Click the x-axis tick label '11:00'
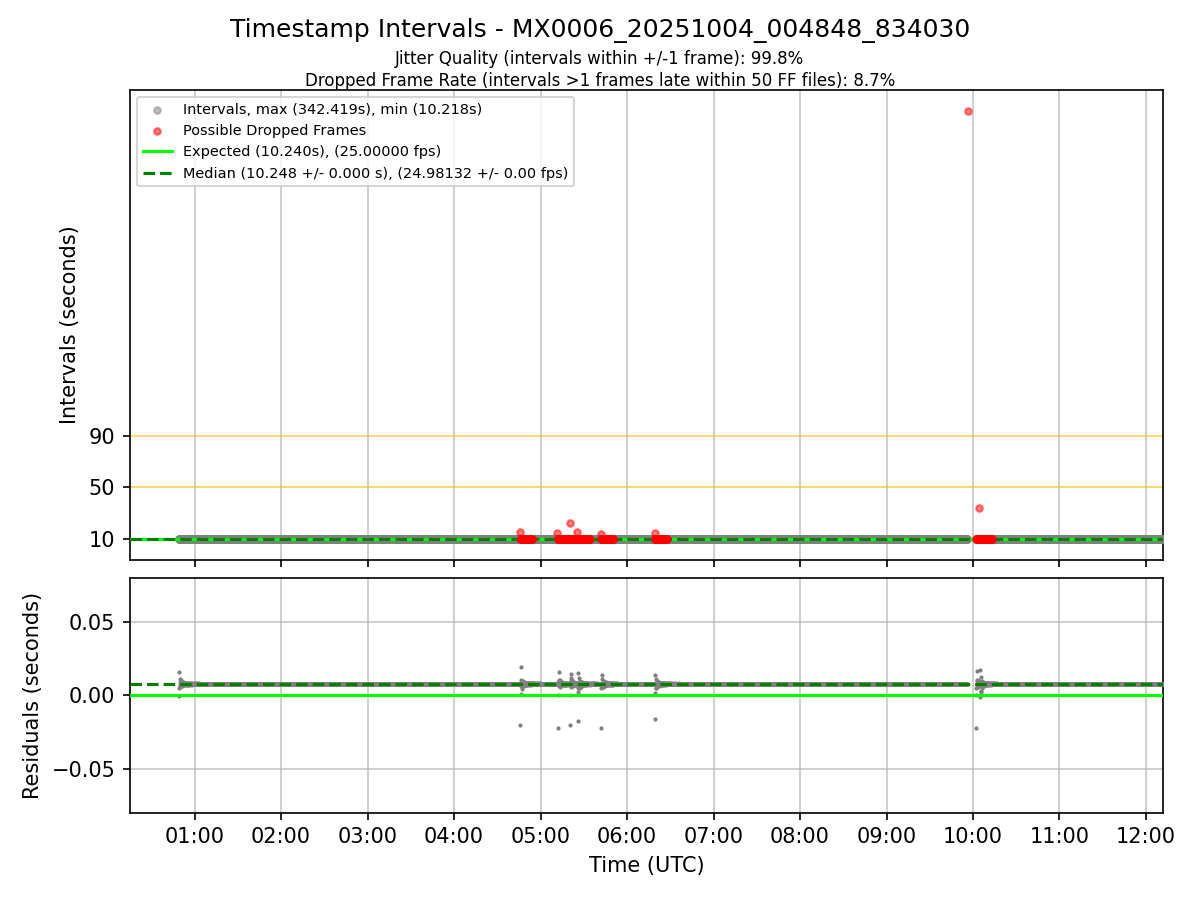Viewport: 1200px width, 900px height. click(1060, 835)
